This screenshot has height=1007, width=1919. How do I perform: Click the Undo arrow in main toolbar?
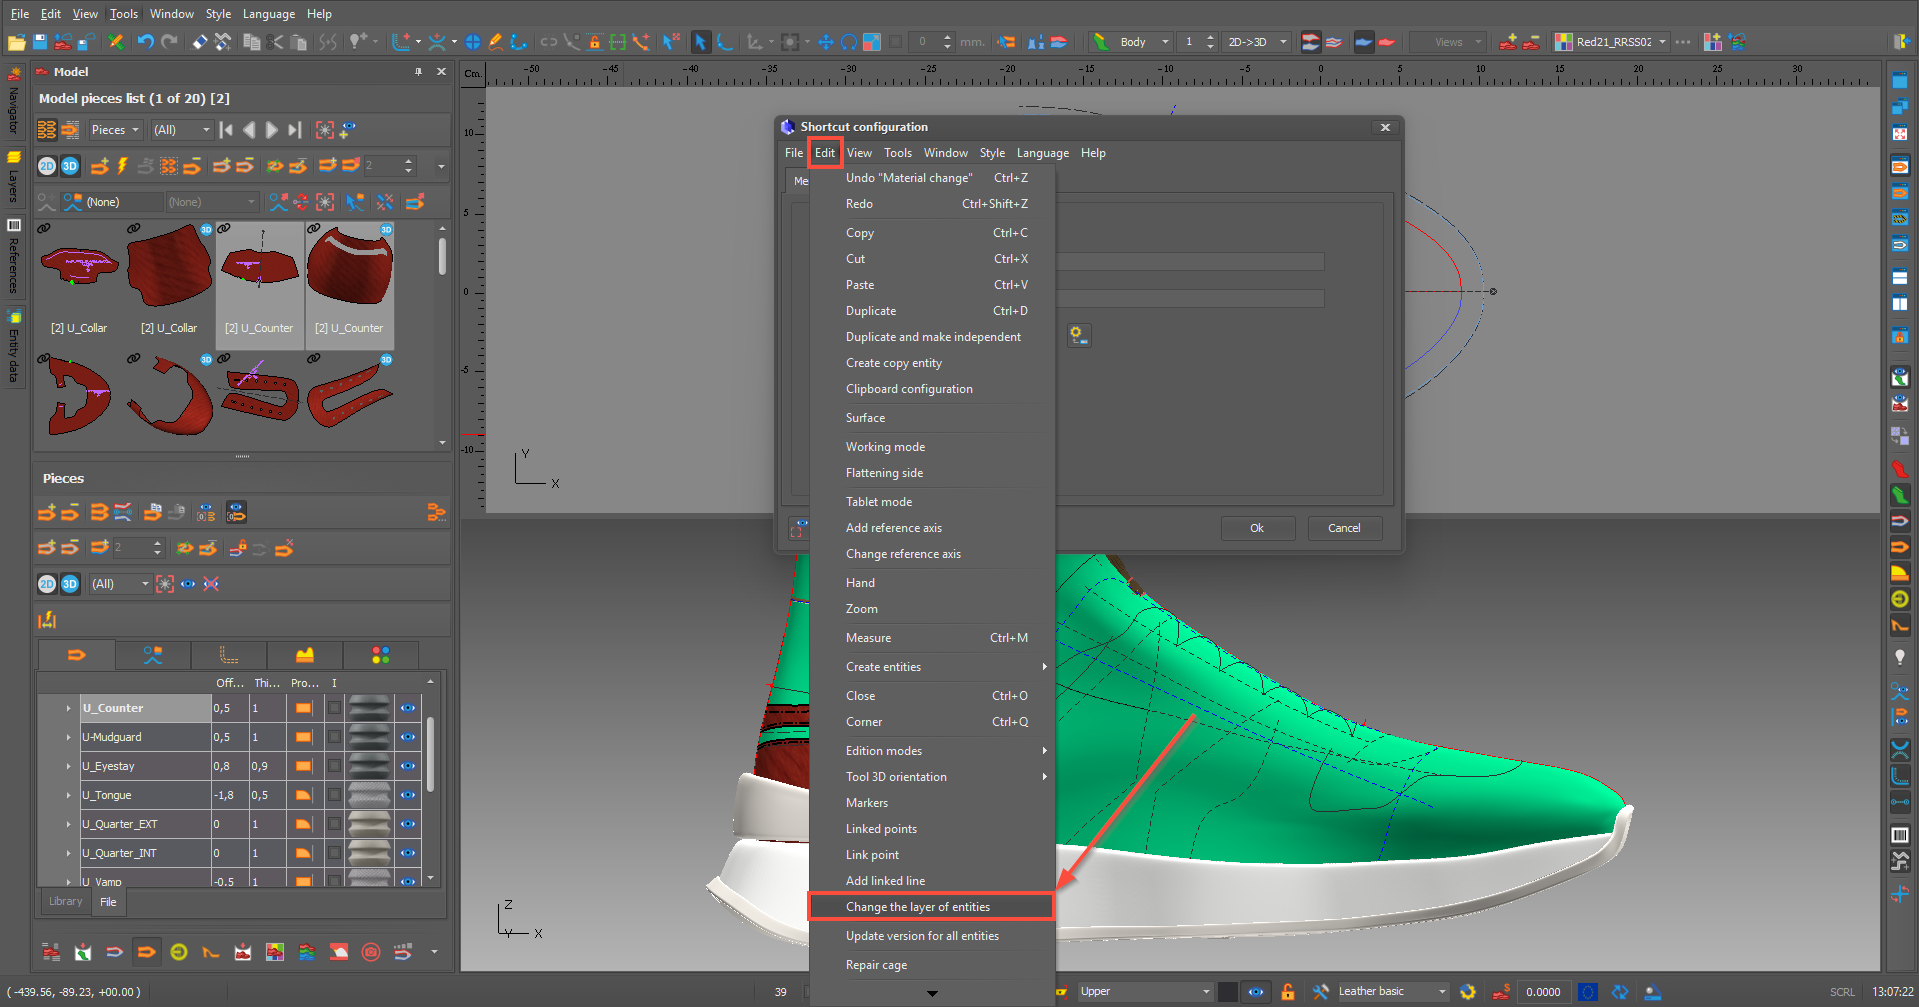click(146, 42)
